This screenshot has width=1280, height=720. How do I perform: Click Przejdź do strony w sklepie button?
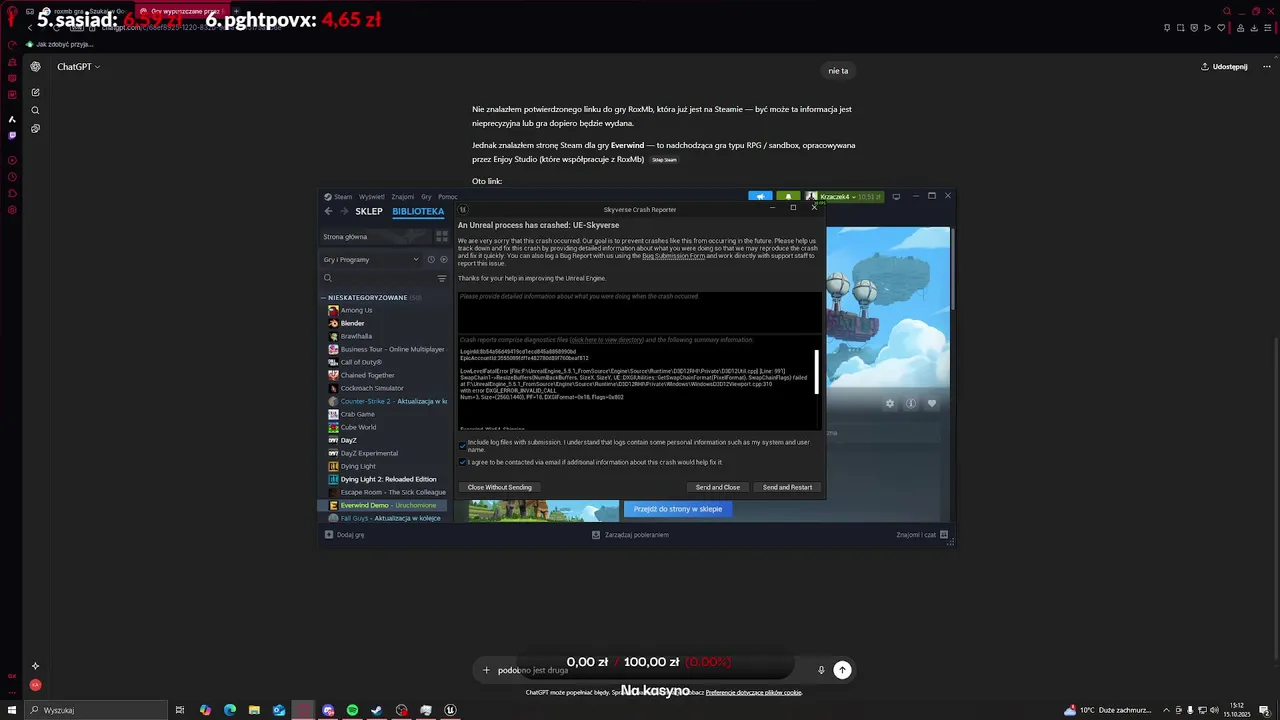coord(678,509)
